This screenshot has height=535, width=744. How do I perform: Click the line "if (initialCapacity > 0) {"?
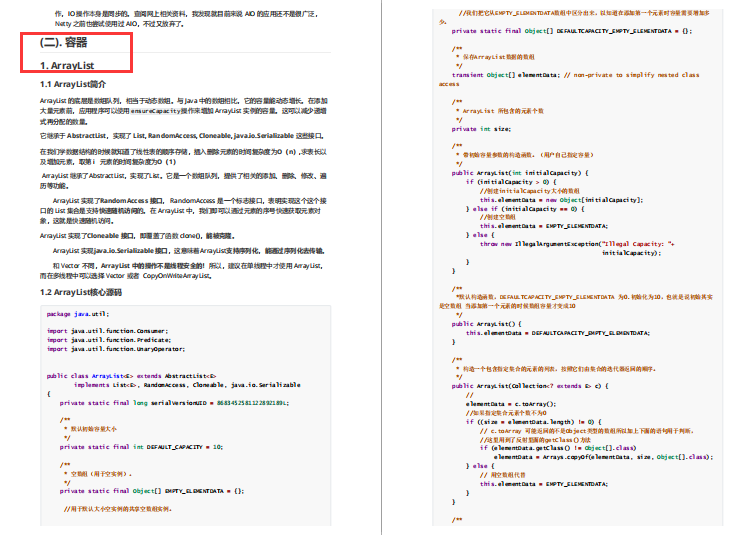pos(511,182)
